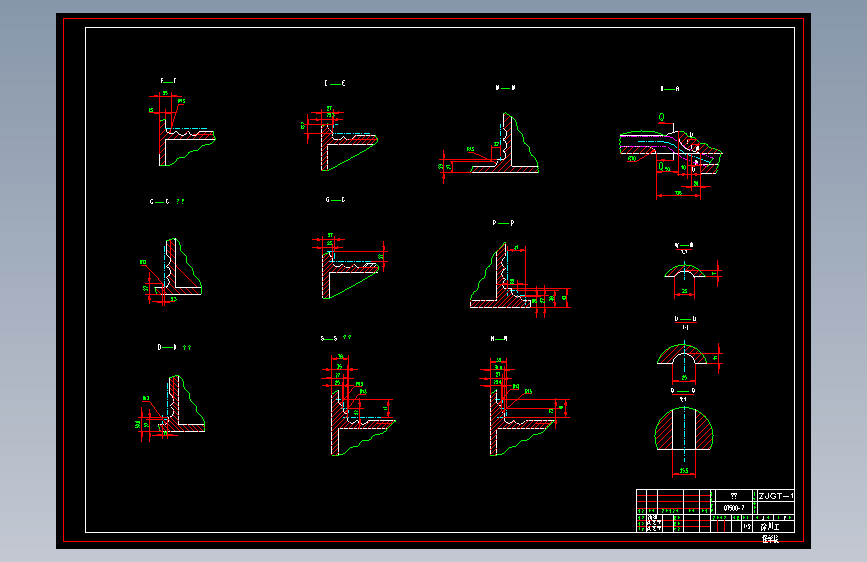Select the E—E section label at top middle
This screenshot has width=867, height=562.
point(335,83)
